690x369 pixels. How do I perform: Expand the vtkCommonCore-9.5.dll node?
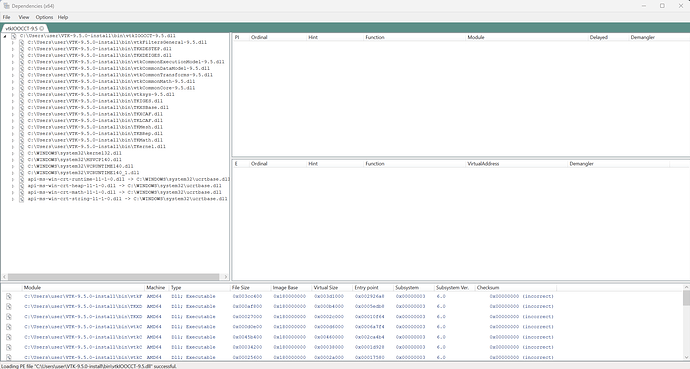[x=13, y=88]
